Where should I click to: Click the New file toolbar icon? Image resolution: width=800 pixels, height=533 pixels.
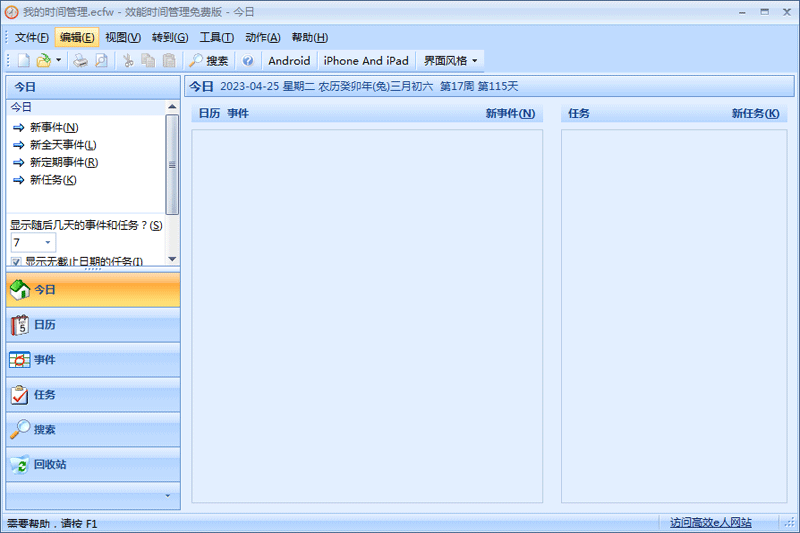pyautogui.click(x=23, y=61)
